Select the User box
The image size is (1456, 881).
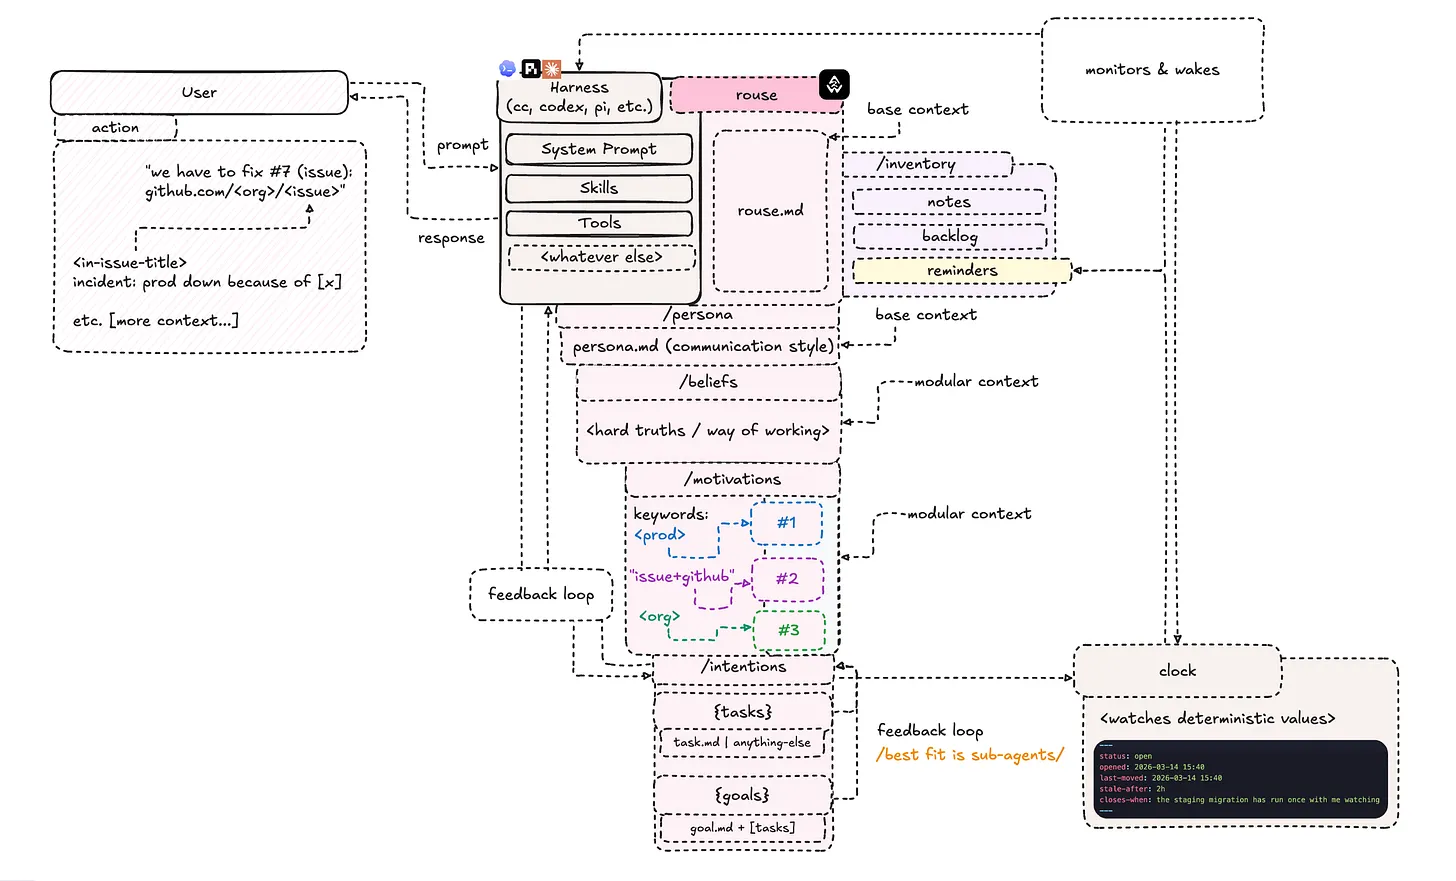tap(199, 92)
